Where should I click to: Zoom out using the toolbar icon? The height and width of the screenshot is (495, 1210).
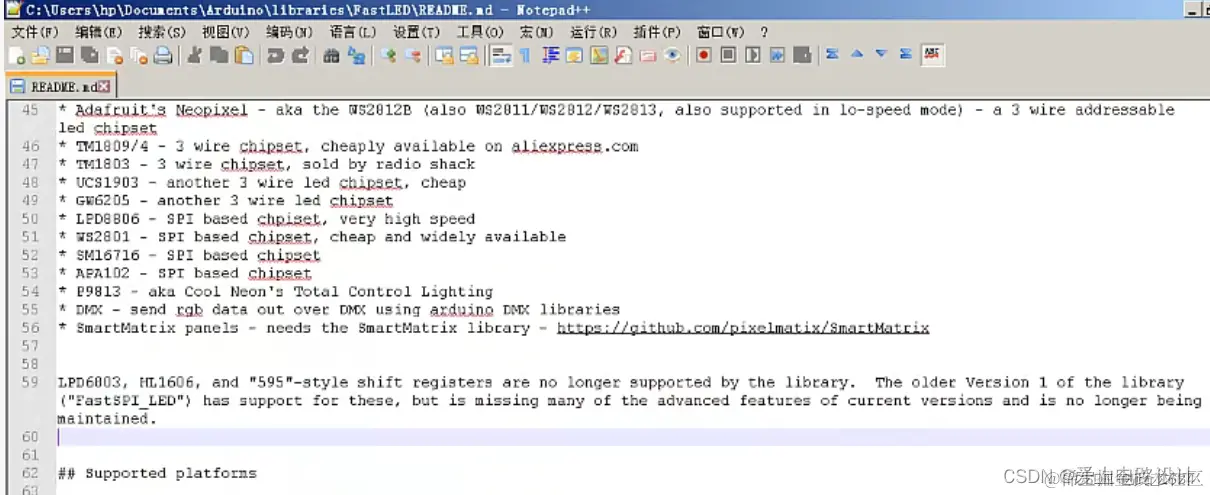point(412,55)
